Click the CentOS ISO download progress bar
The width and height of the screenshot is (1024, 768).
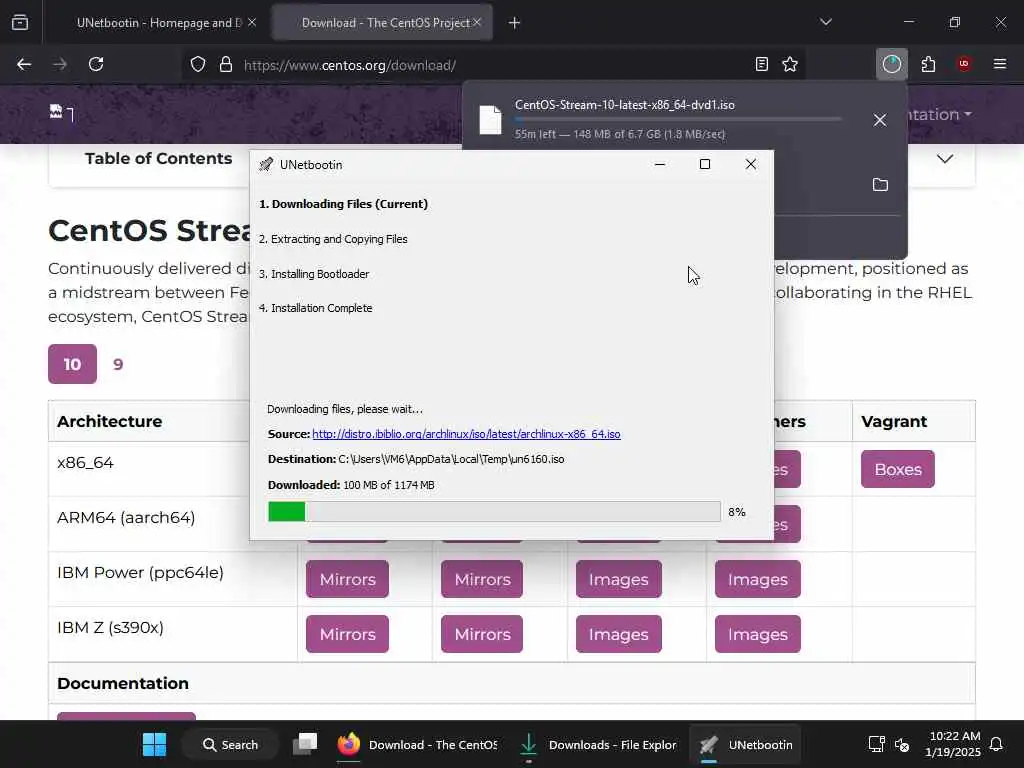point(678,119)
